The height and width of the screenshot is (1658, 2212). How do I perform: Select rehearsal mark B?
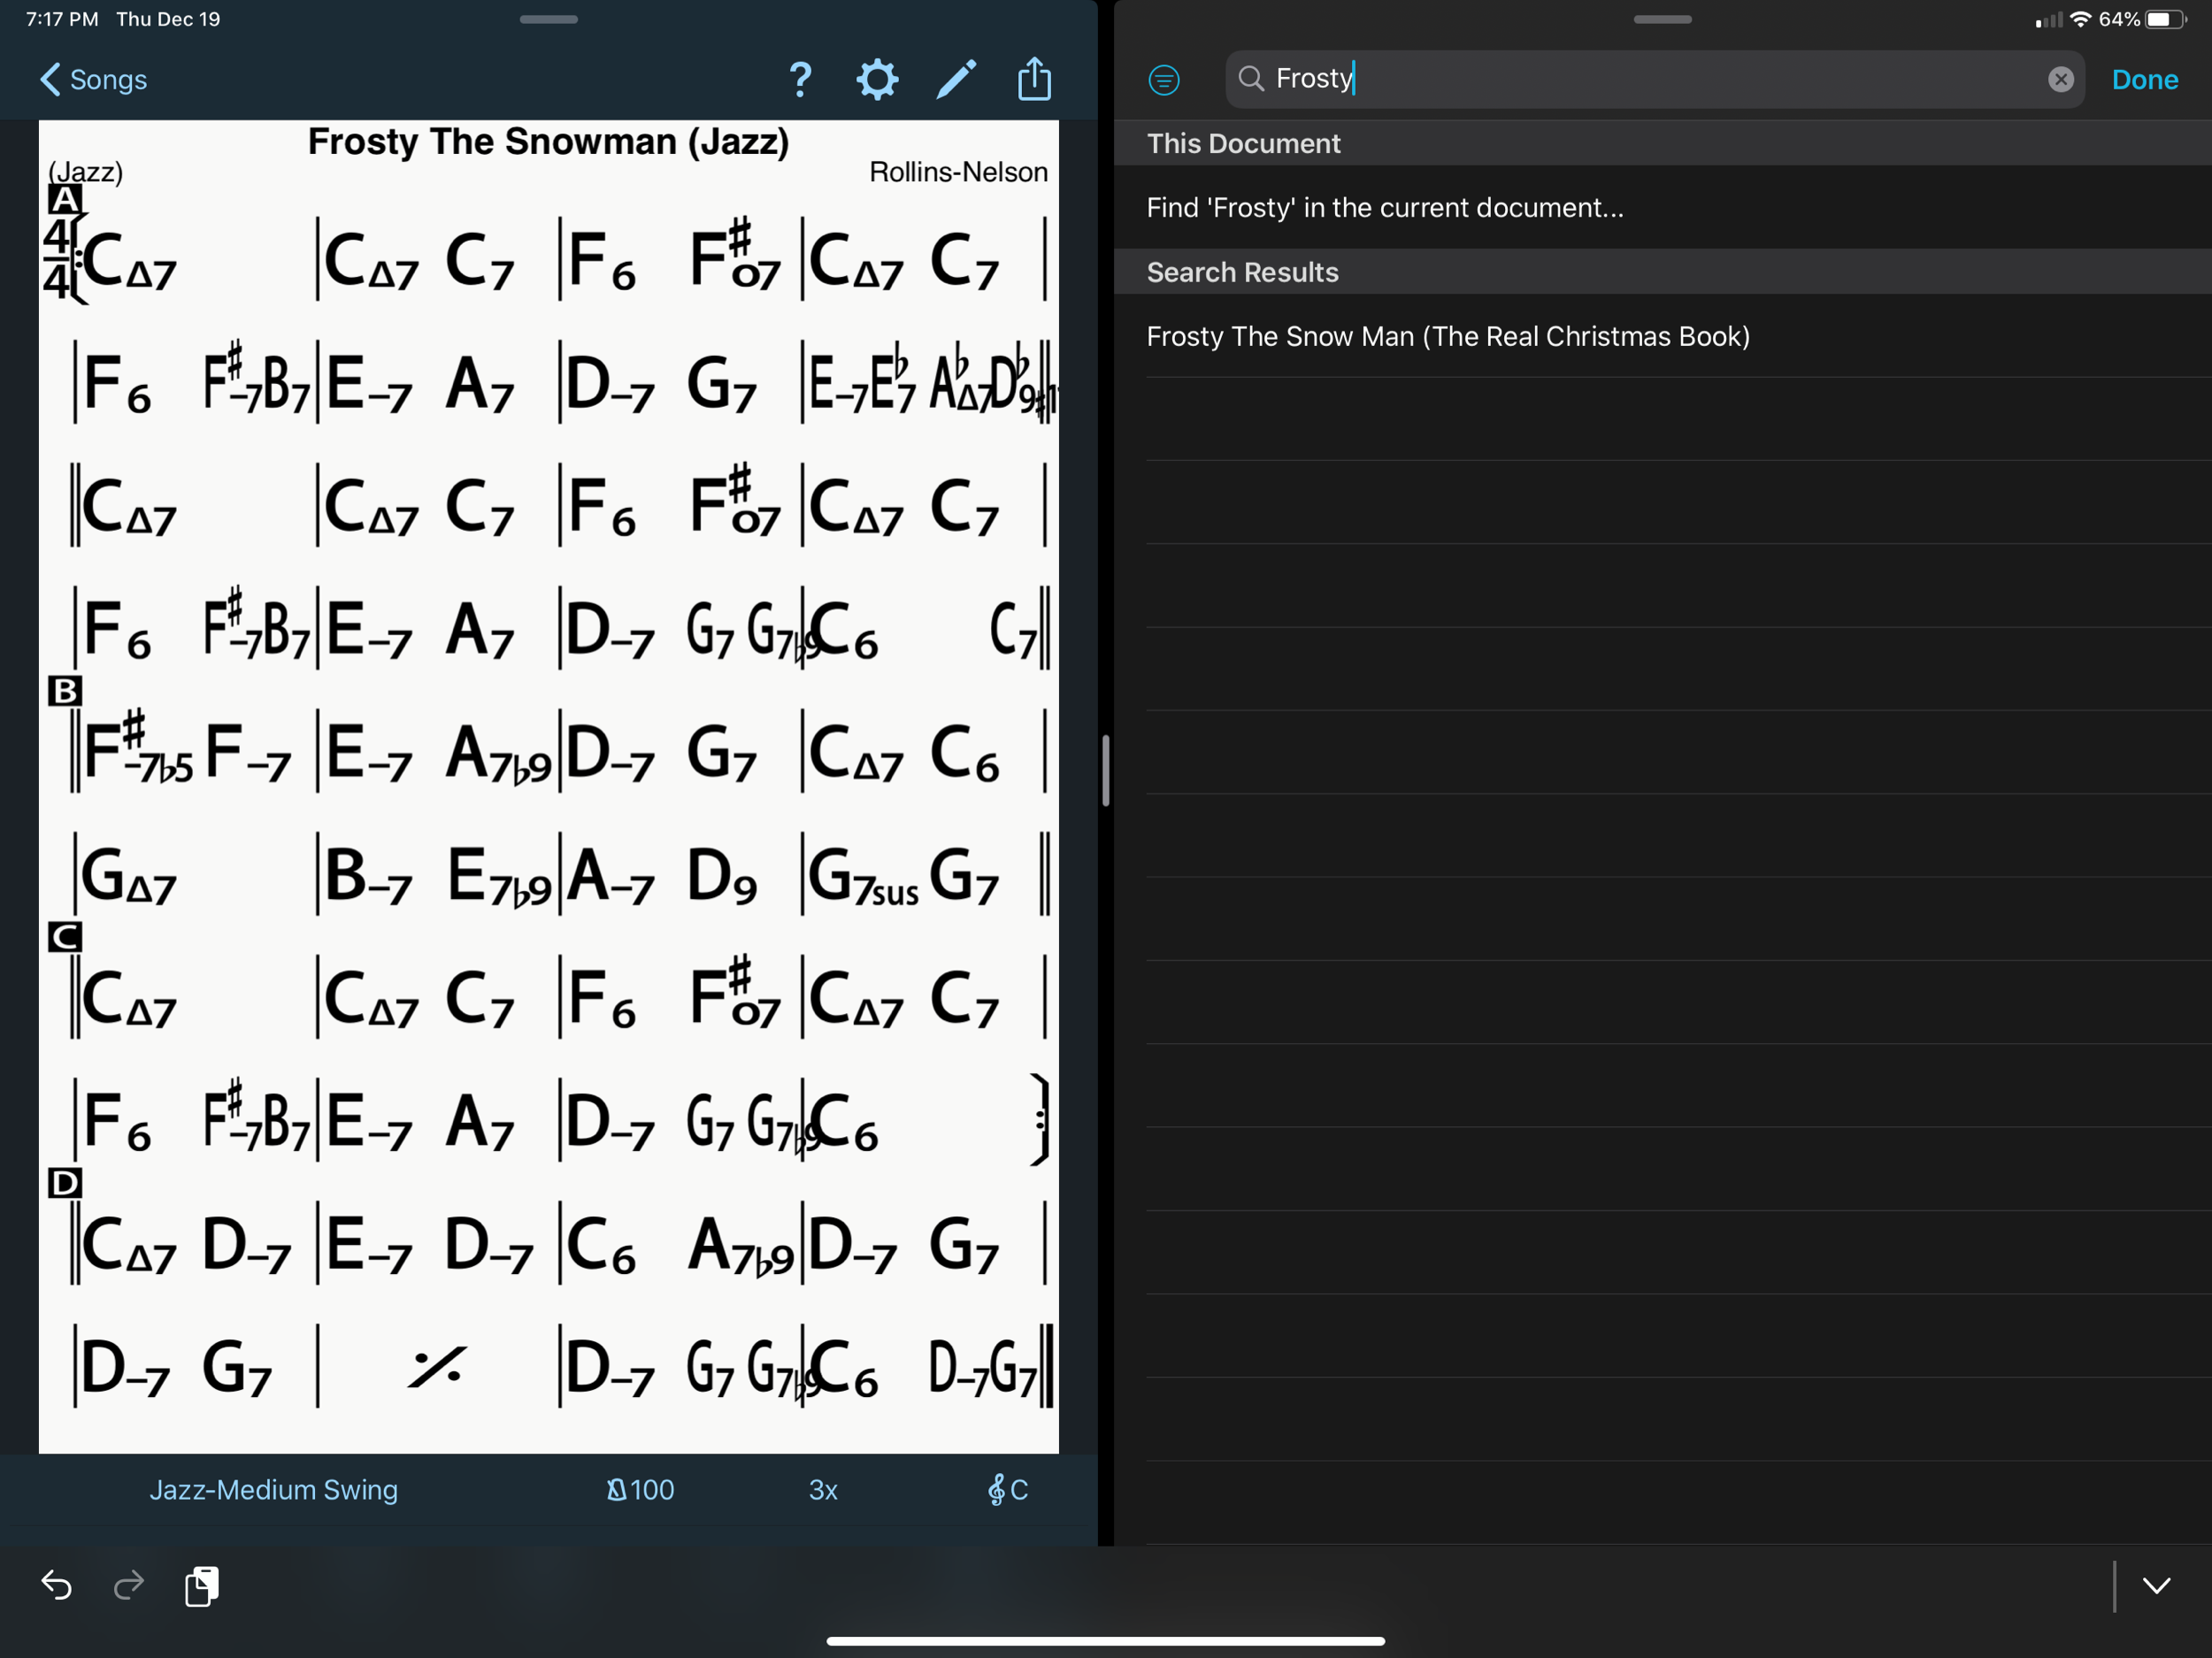click(65, 690)
